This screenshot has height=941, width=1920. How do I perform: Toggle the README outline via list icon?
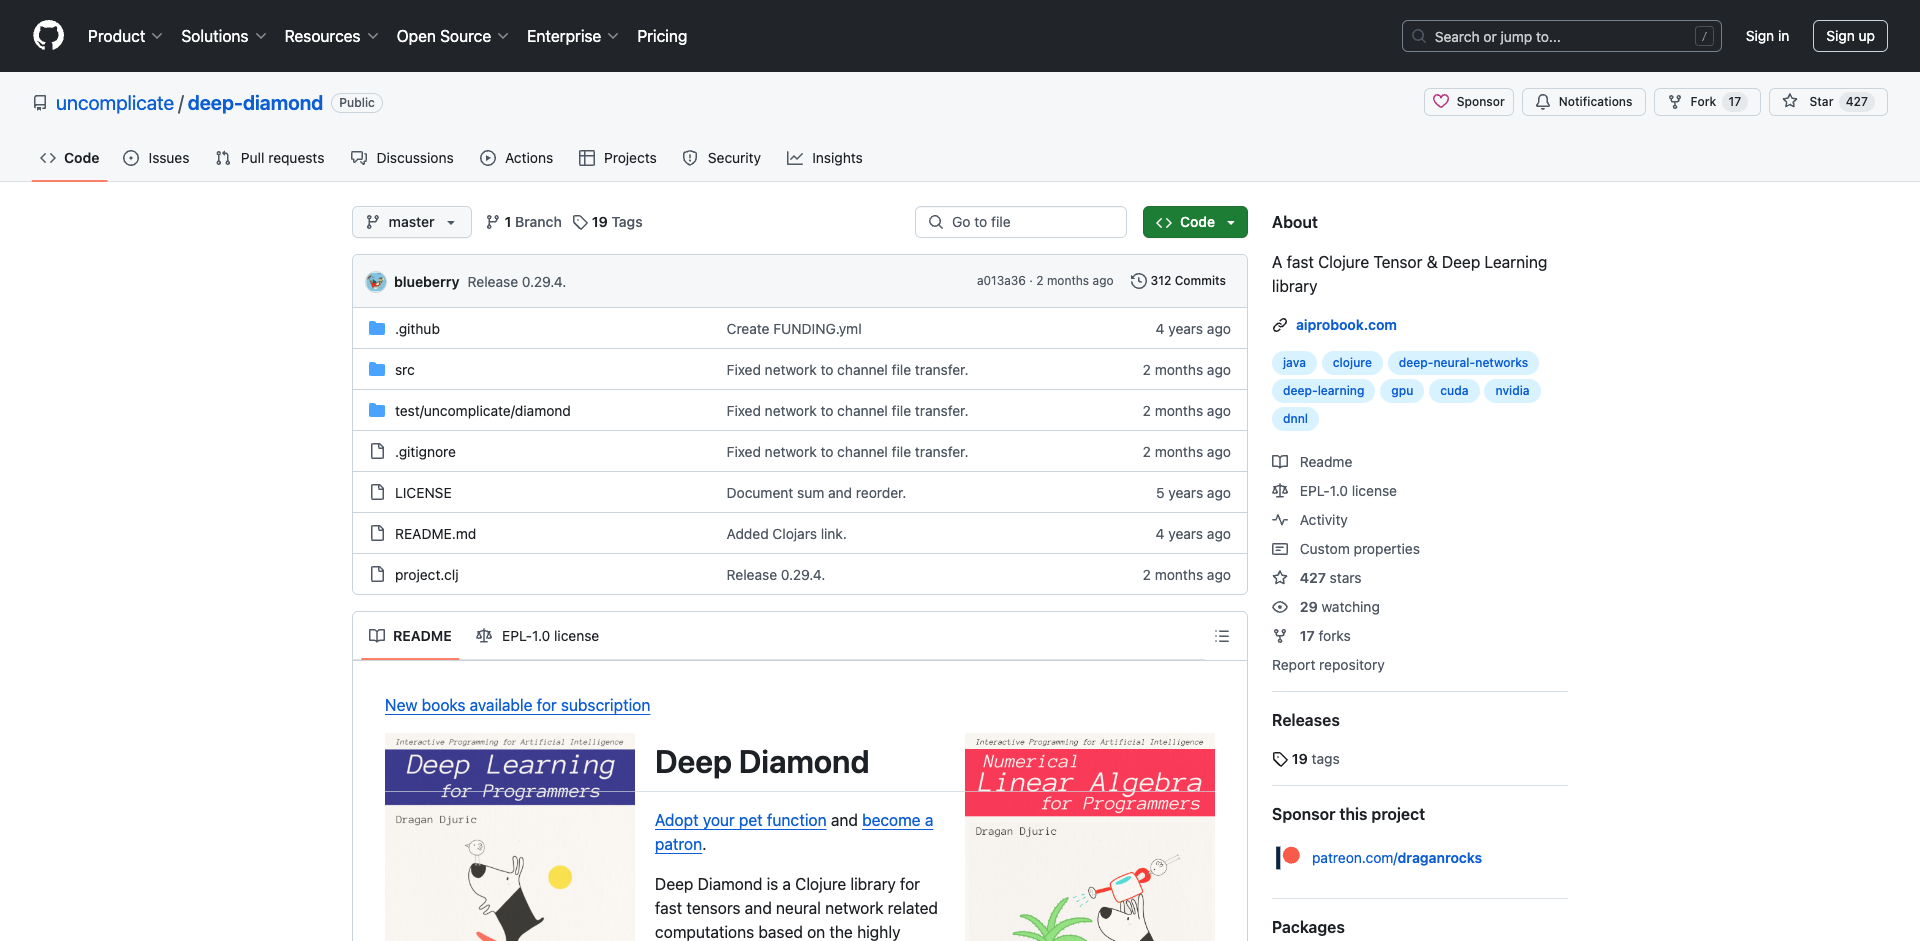[x=1222, y=636]
